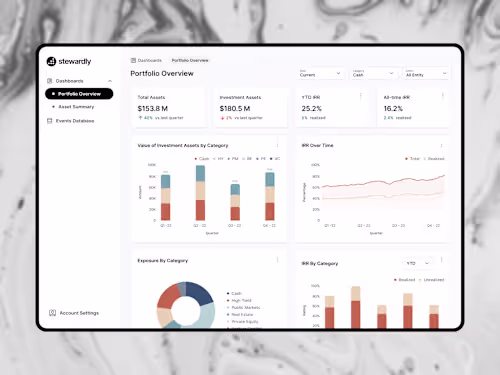Screen dimensions: 500x375
Task: Open the All-time IRR card options menu
Action: (x=443, y=96)
